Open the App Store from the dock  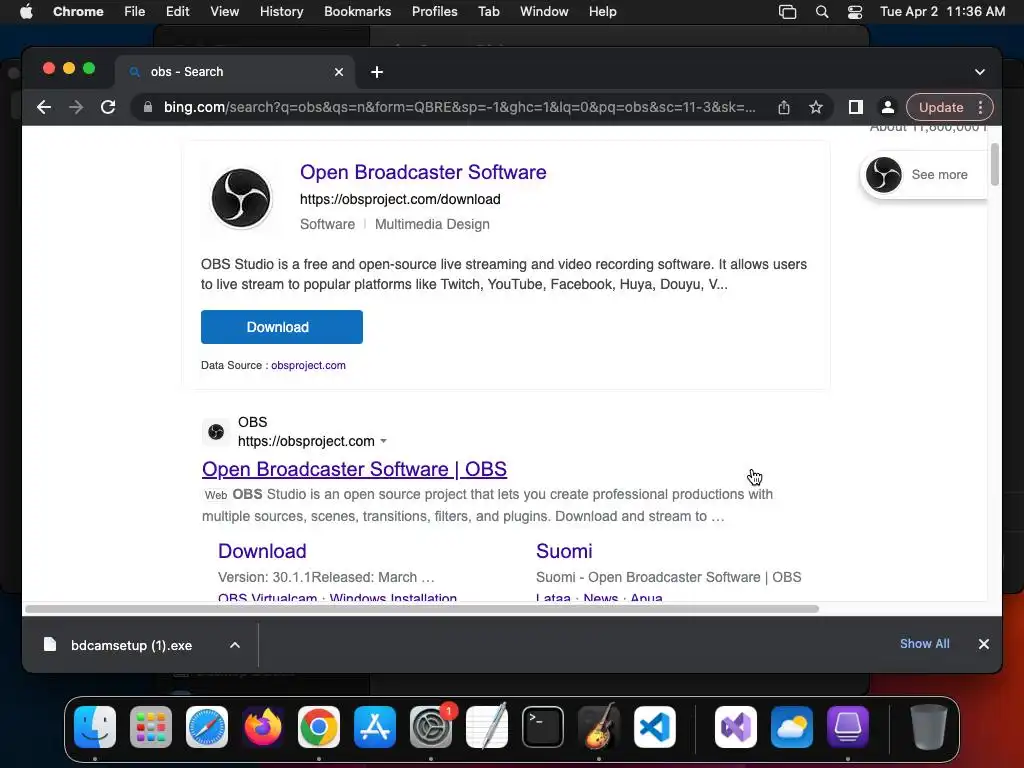pos(375,727)
